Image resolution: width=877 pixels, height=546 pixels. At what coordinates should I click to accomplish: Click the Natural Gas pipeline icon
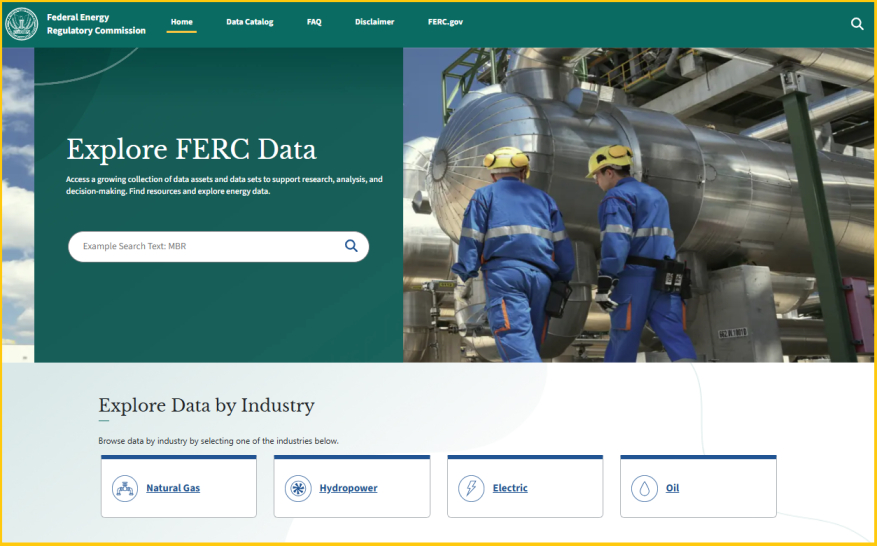(125, 488)
